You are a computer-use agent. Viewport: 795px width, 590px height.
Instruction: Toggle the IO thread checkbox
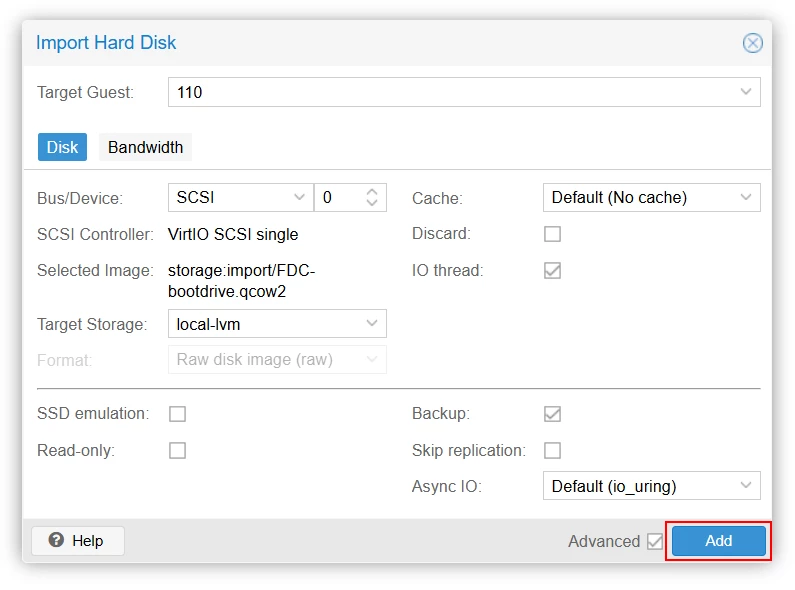(552, 270)
